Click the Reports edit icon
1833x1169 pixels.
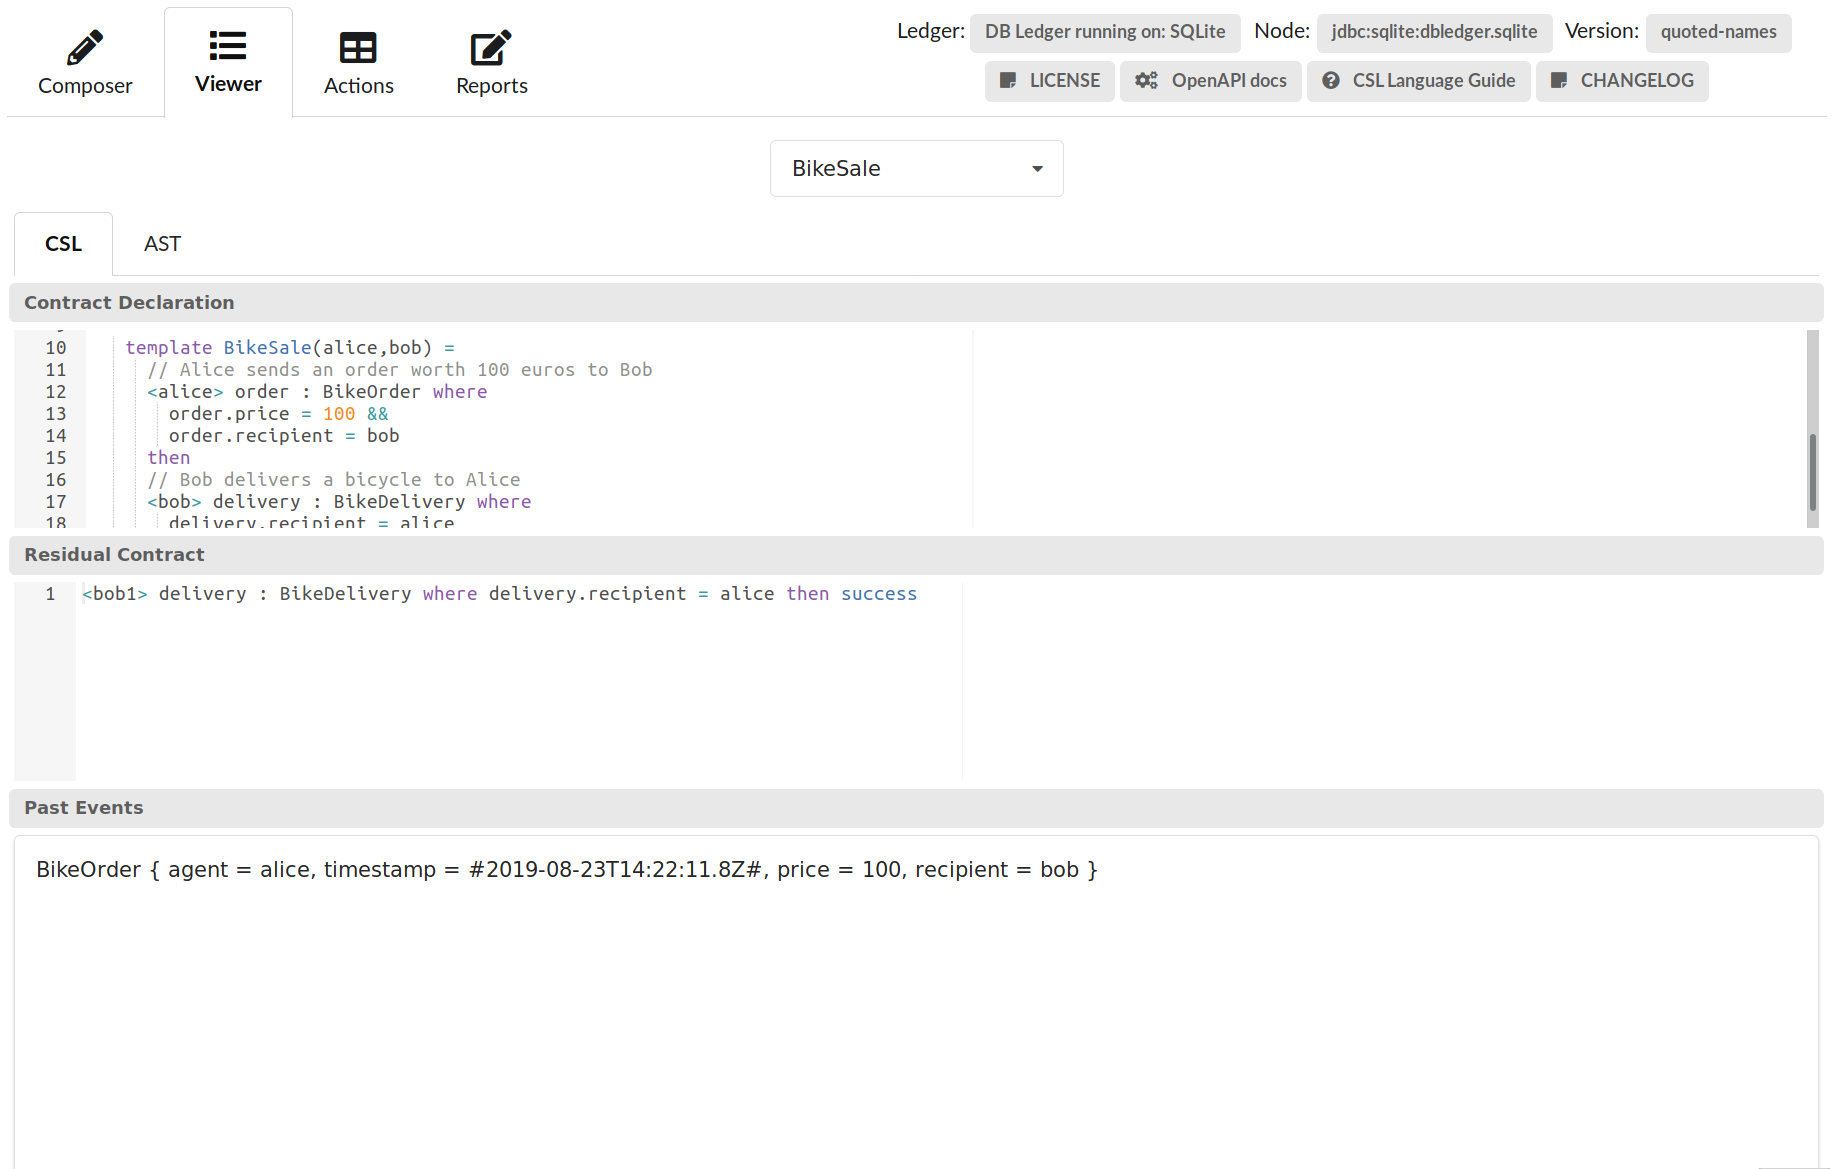coord(491,47)
